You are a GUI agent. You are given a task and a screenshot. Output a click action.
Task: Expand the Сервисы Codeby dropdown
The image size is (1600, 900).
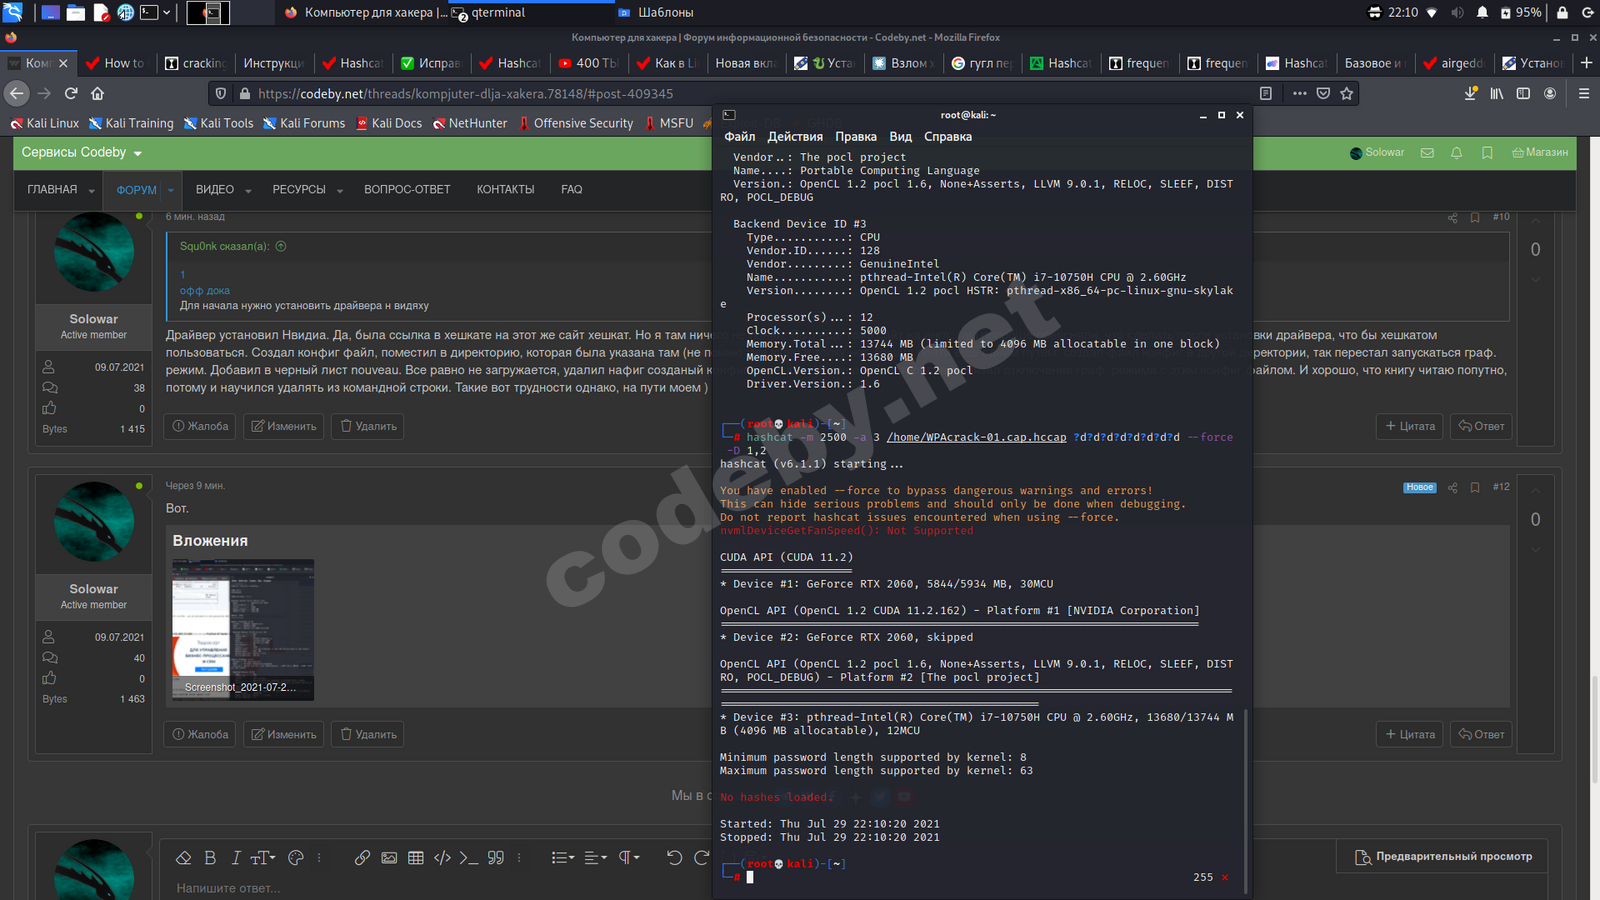point(82,153)
